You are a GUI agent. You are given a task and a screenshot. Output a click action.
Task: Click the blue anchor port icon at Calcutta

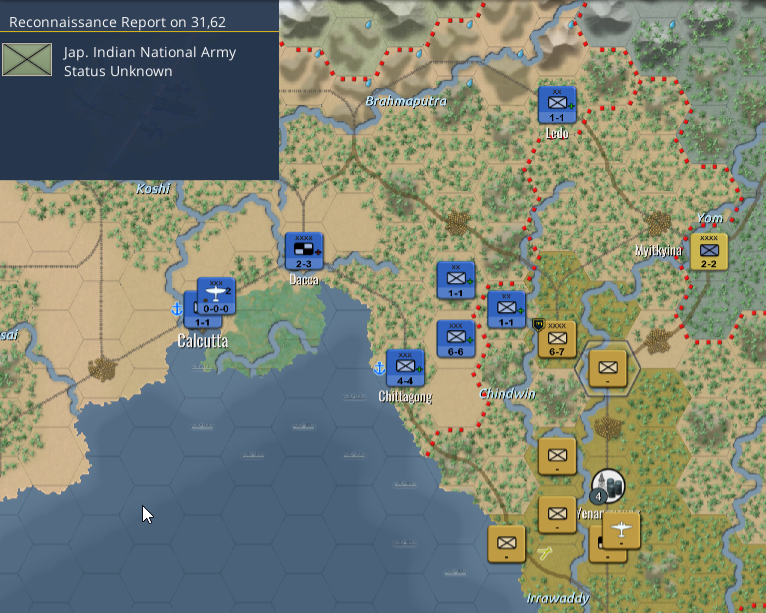click(176, 309)
